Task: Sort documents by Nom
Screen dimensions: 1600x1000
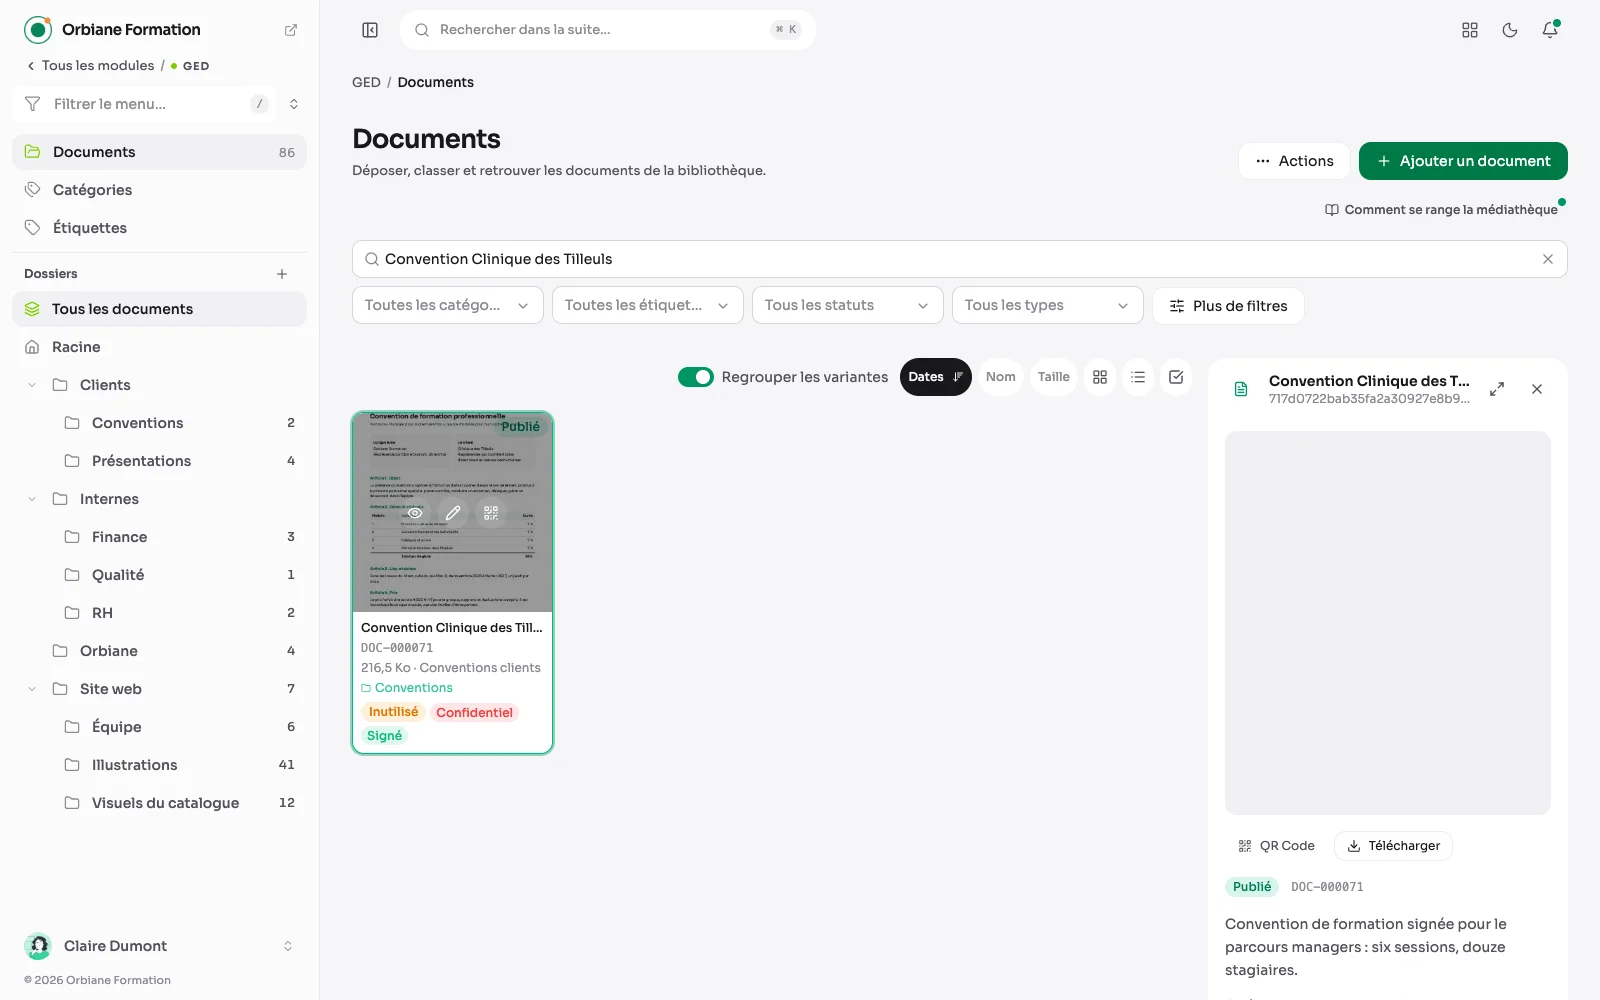Action: point(1000,377)
